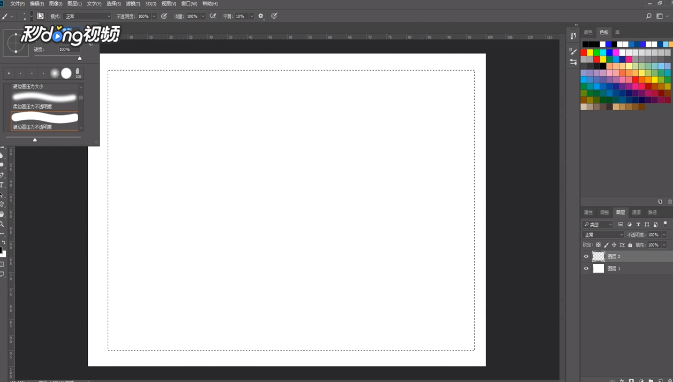Select the soft round brush in recent brushes
The height and width of the screenshot is (382, 673).
pyautogui.click(x=55, y=73)
